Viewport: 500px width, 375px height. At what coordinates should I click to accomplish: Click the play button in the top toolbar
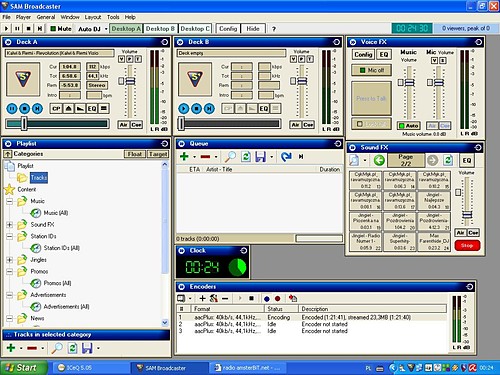coord(6,29)
